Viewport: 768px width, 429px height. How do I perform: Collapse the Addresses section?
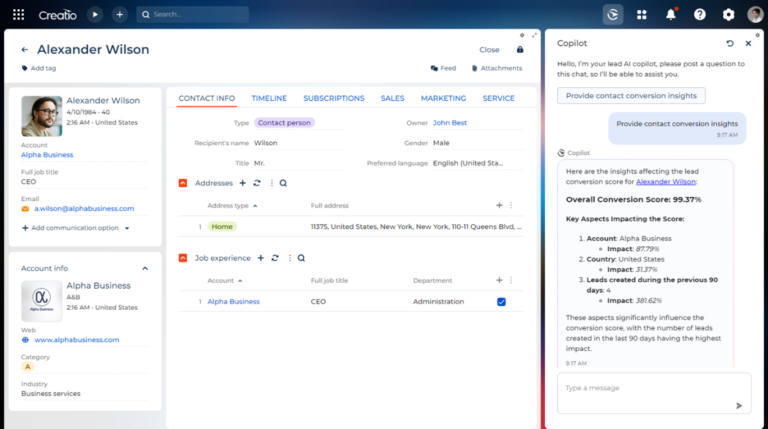[183, 183]
